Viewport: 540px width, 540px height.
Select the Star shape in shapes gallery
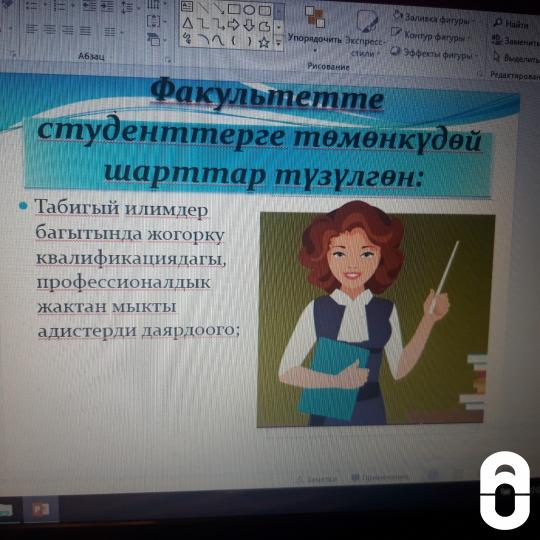click(264, 43)
